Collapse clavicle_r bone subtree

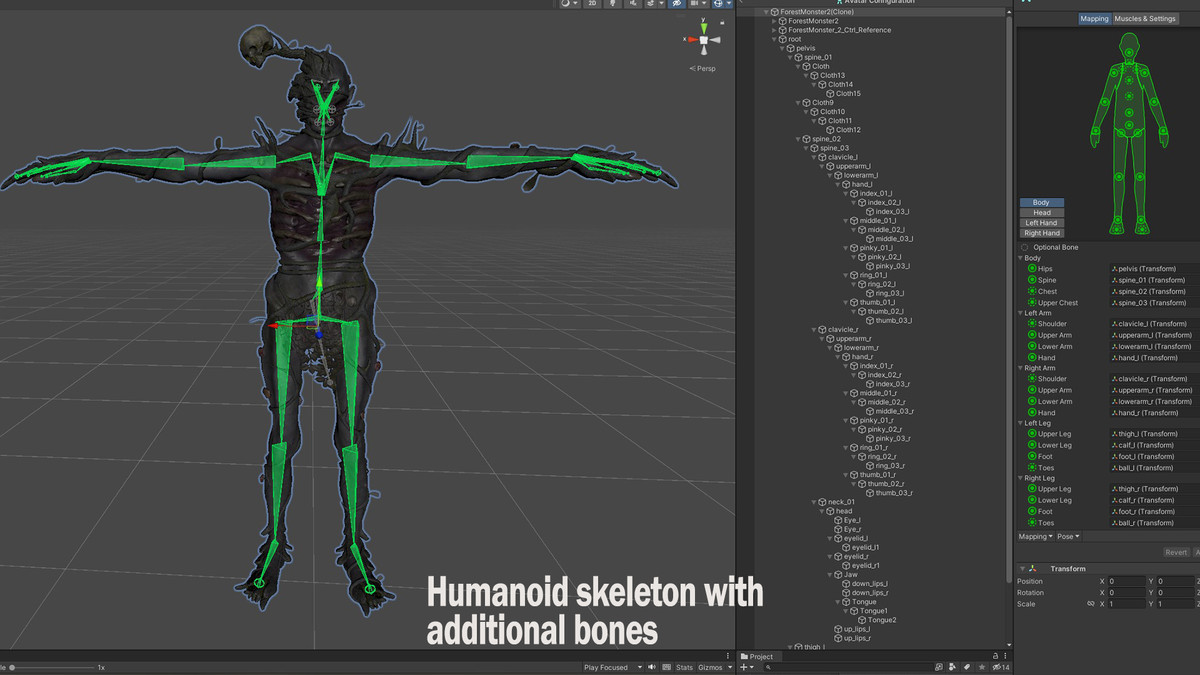tap(816, 330)
